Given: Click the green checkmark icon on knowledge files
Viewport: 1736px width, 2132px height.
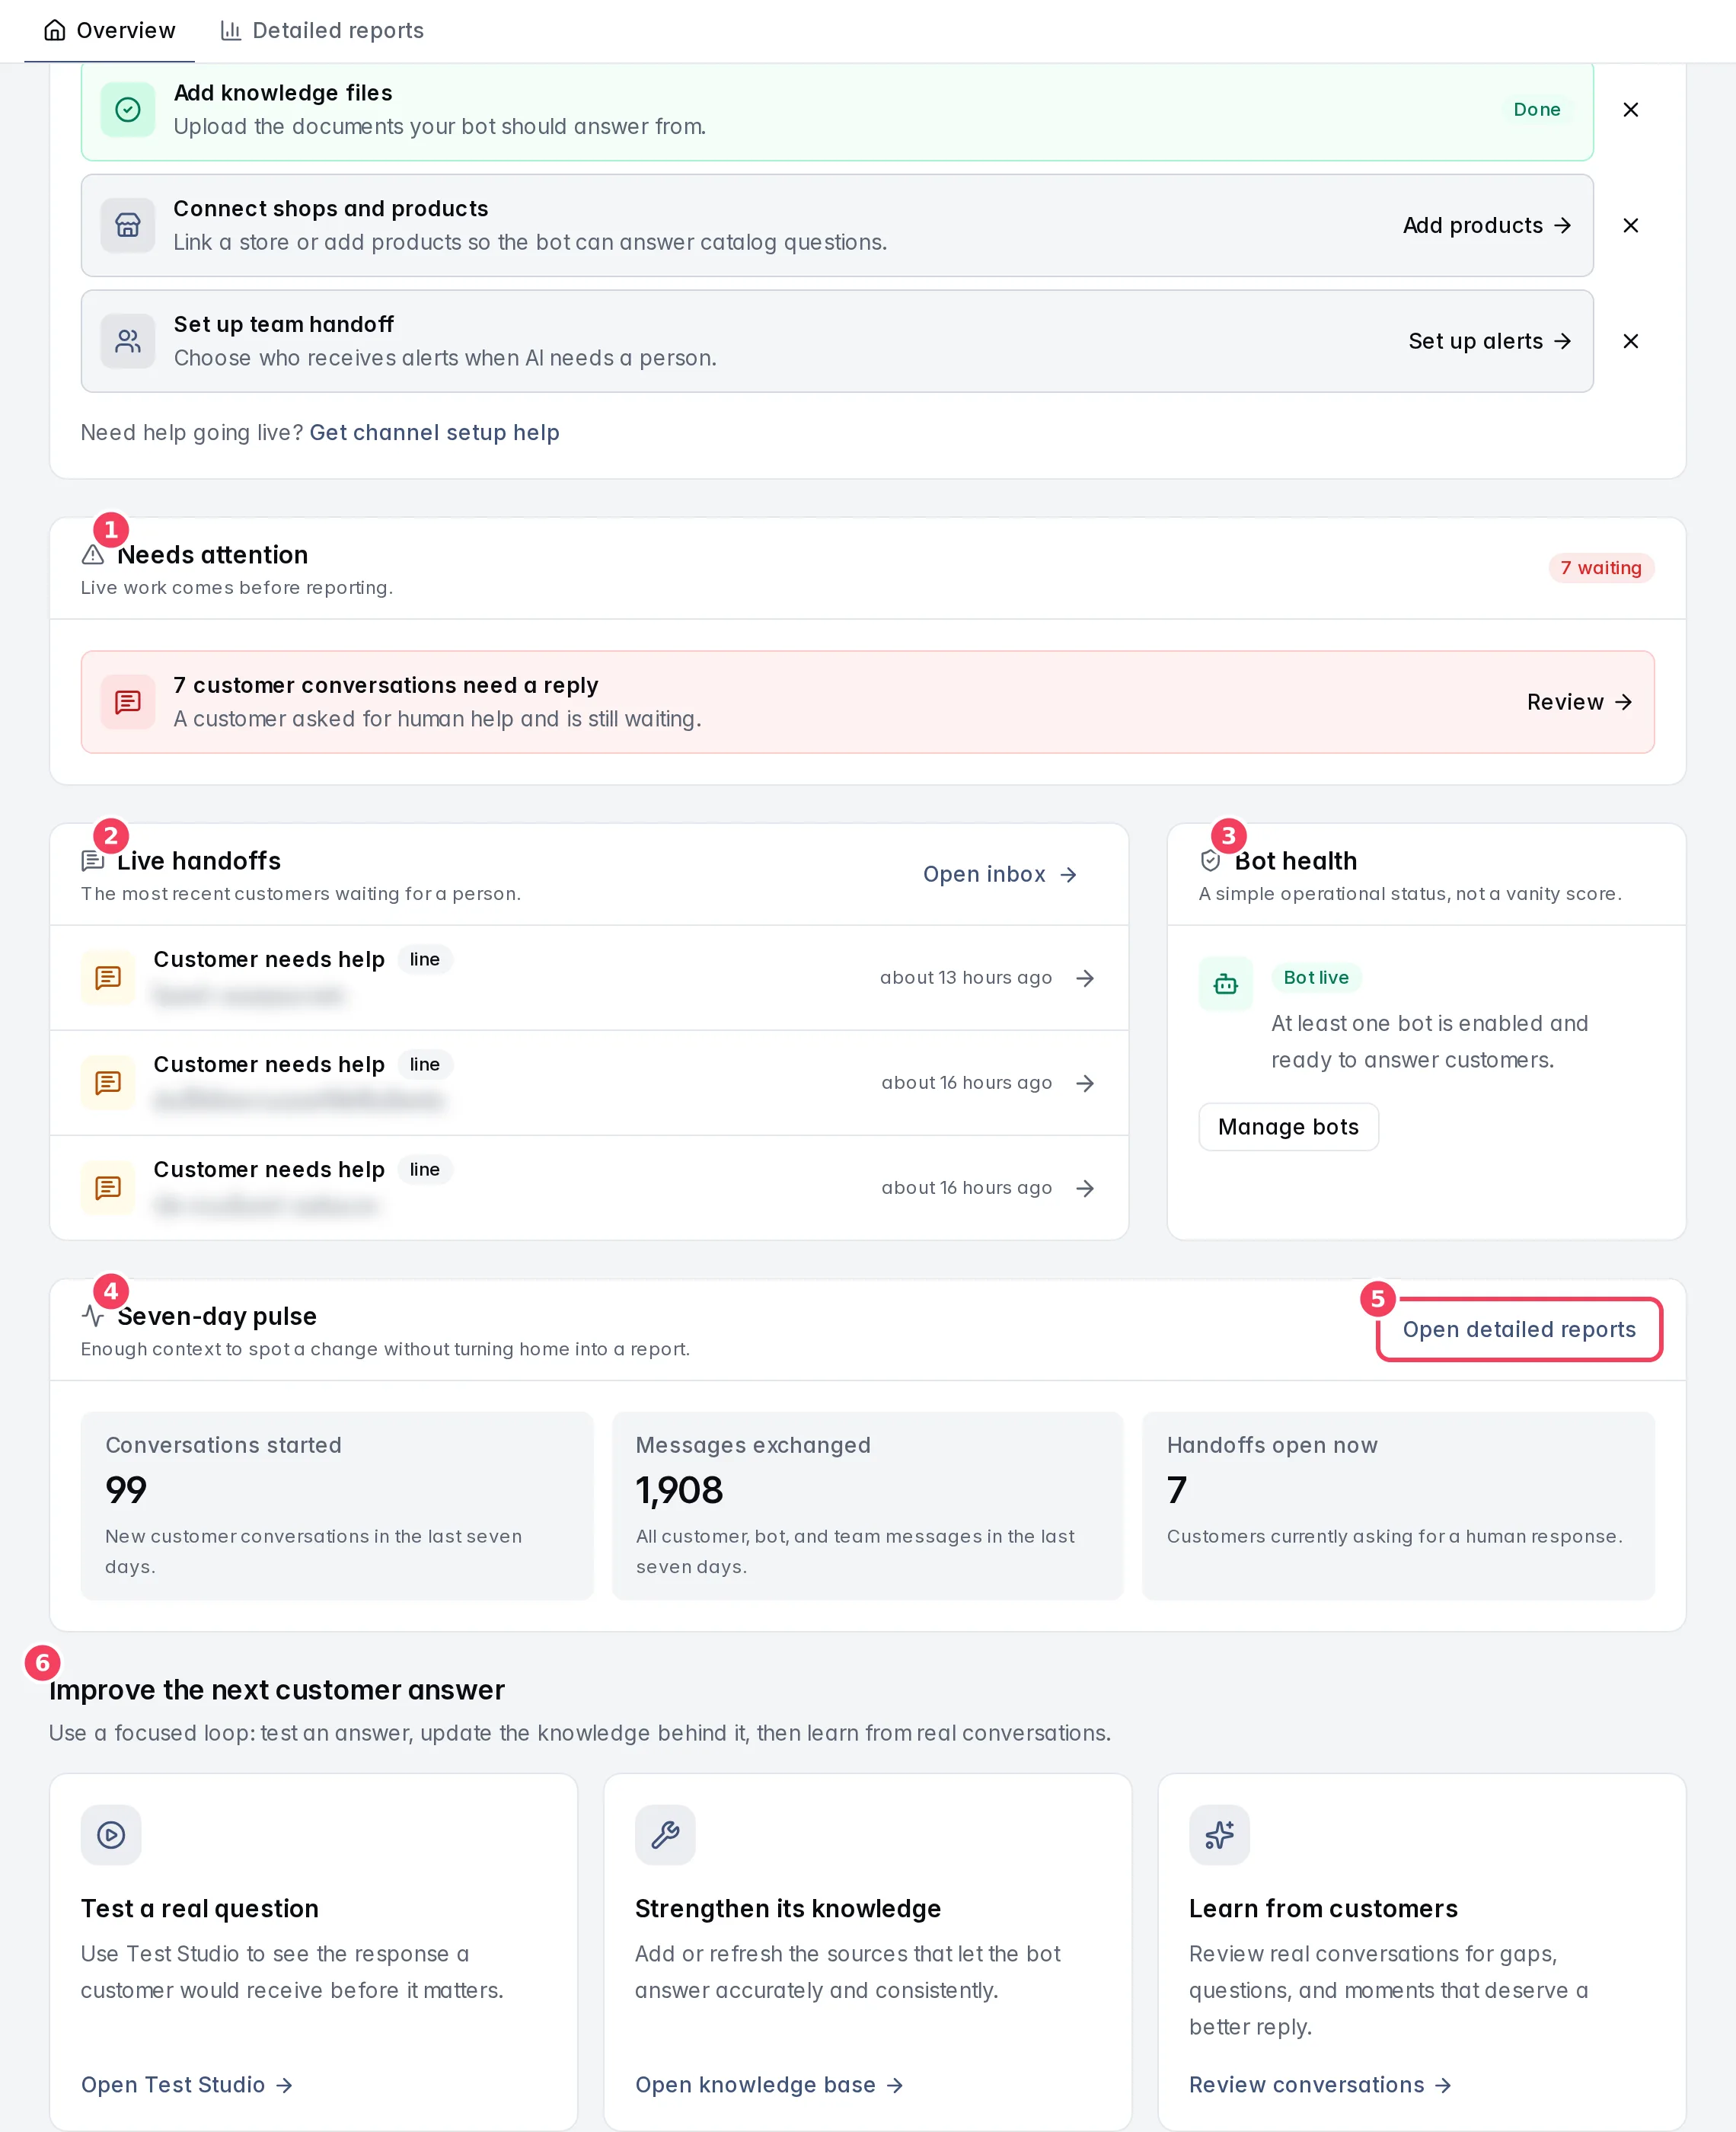Looking at the screenshot, I should [128, 109].
